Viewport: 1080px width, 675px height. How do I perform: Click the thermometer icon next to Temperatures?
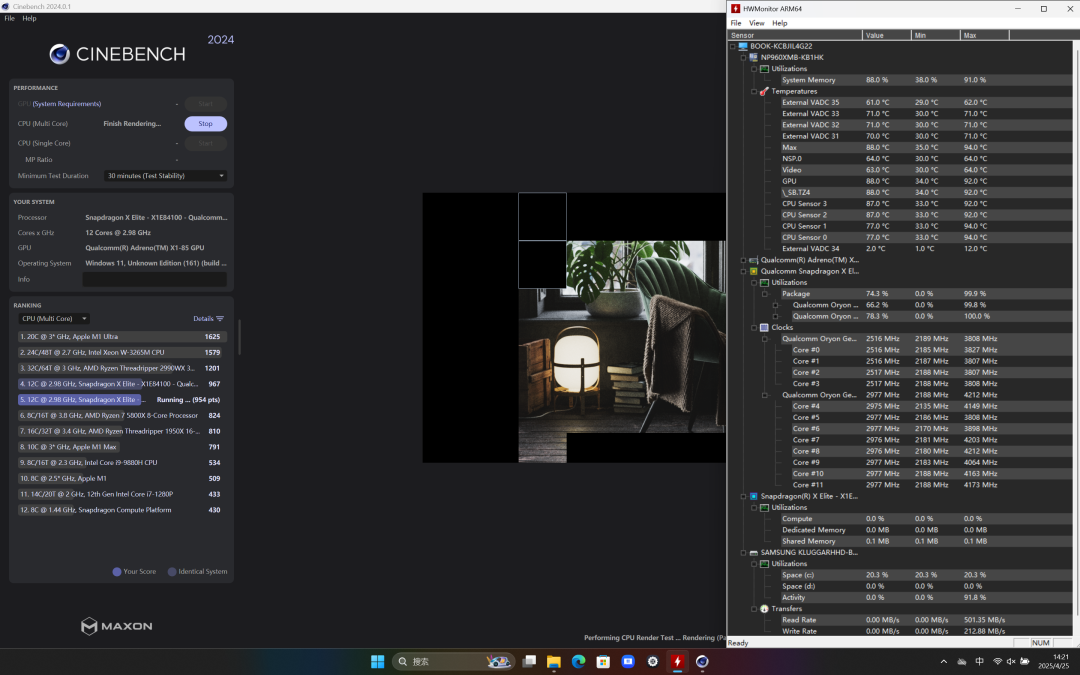tap(764, 91)
